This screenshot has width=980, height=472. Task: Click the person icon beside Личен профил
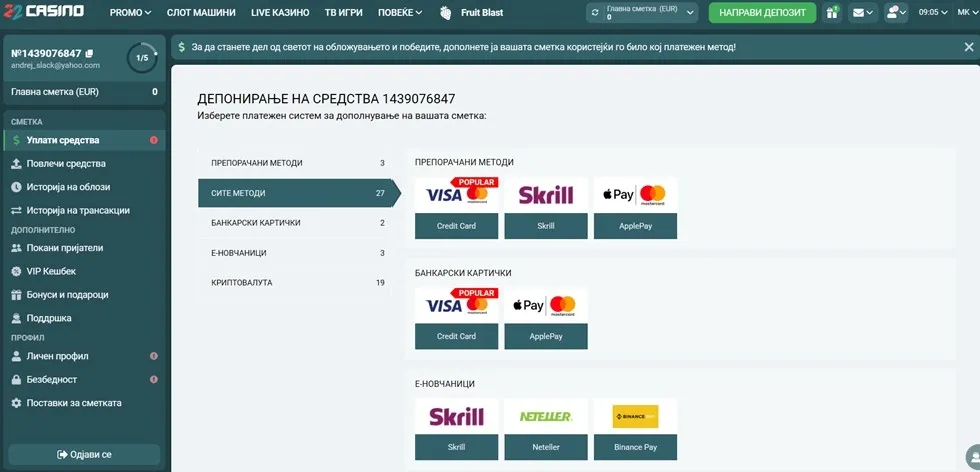click(x=16, y=356)
